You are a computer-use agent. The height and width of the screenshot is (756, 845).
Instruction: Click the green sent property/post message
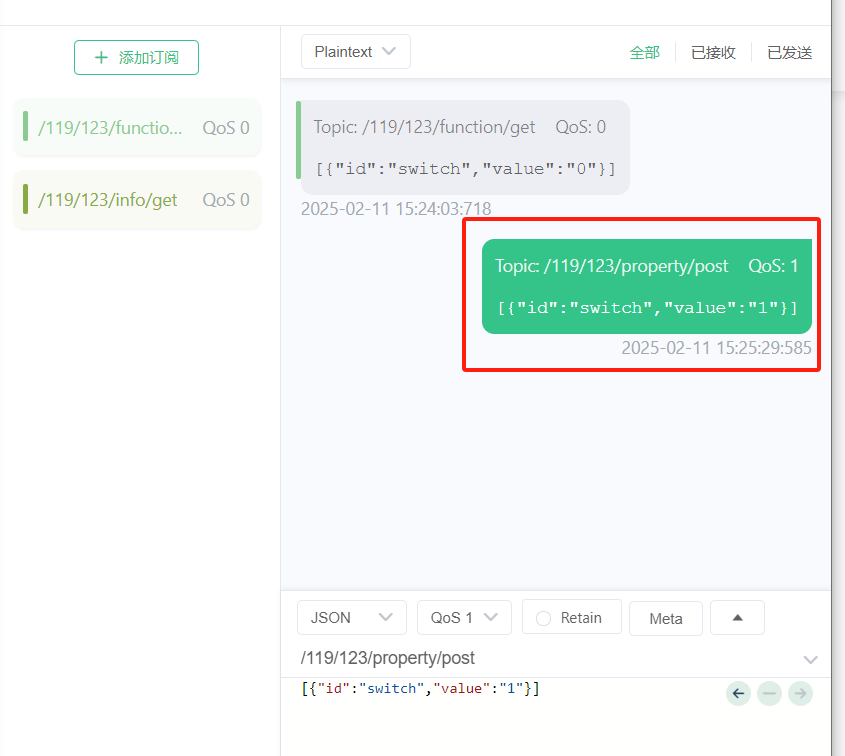(x=646, y=286)
